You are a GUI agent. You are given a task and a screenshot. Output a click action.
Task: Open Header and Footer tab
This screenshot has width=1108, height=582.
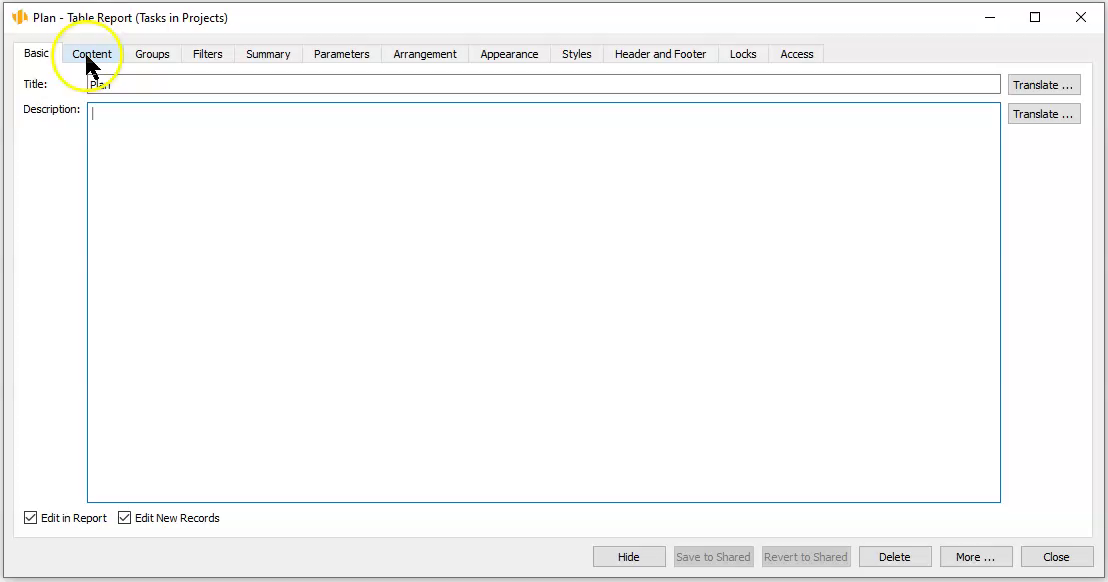(x=660, y=54)
